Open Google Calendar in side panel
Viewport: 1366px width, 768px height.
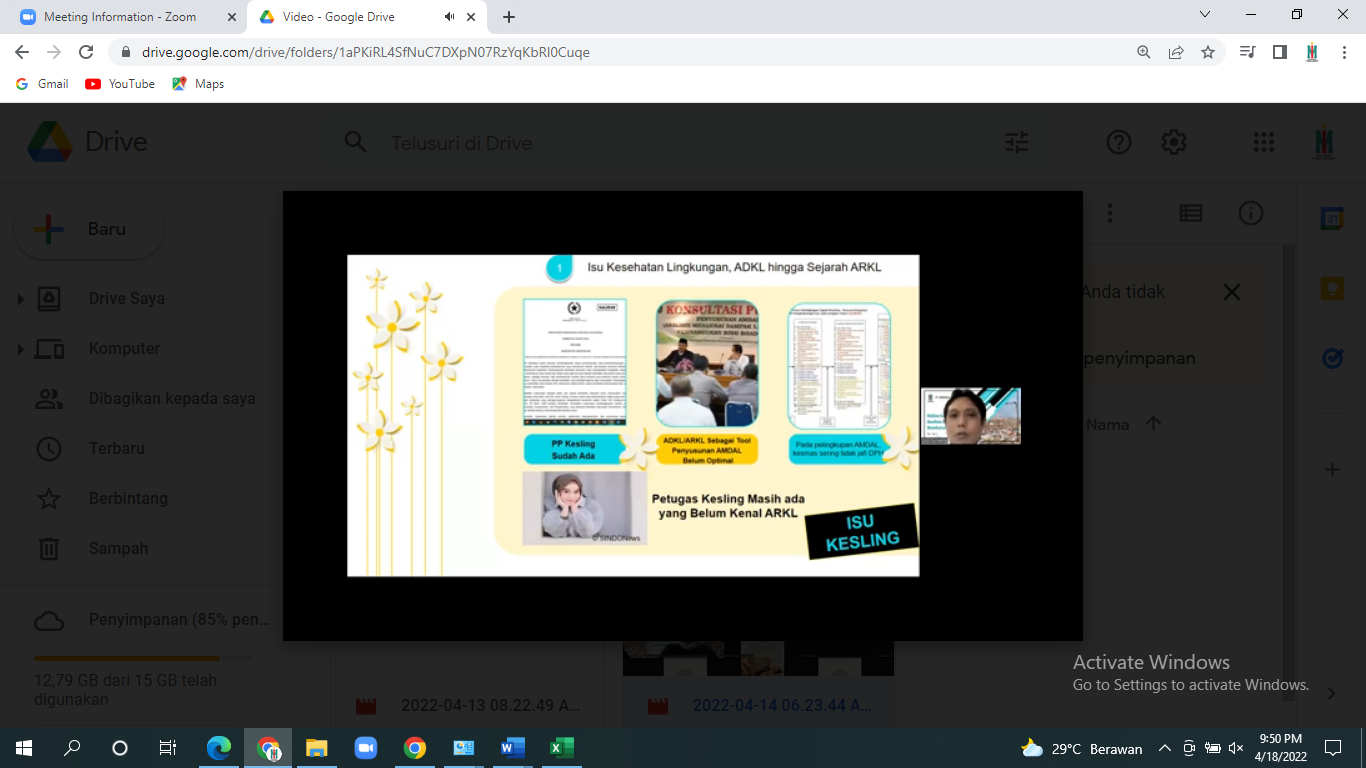coord(1331,219)
